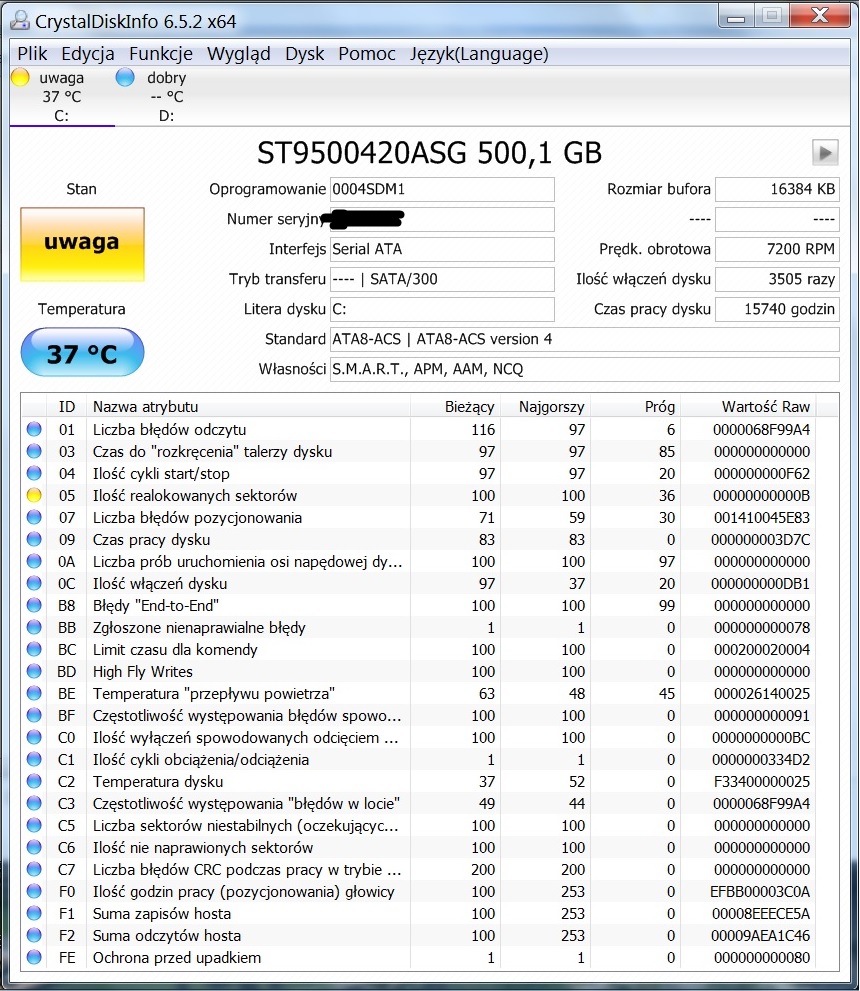Image resolution: width=860 pixels, height=991 pixels.
Task: Click the next disk arrow button
Action: [825, 152]
